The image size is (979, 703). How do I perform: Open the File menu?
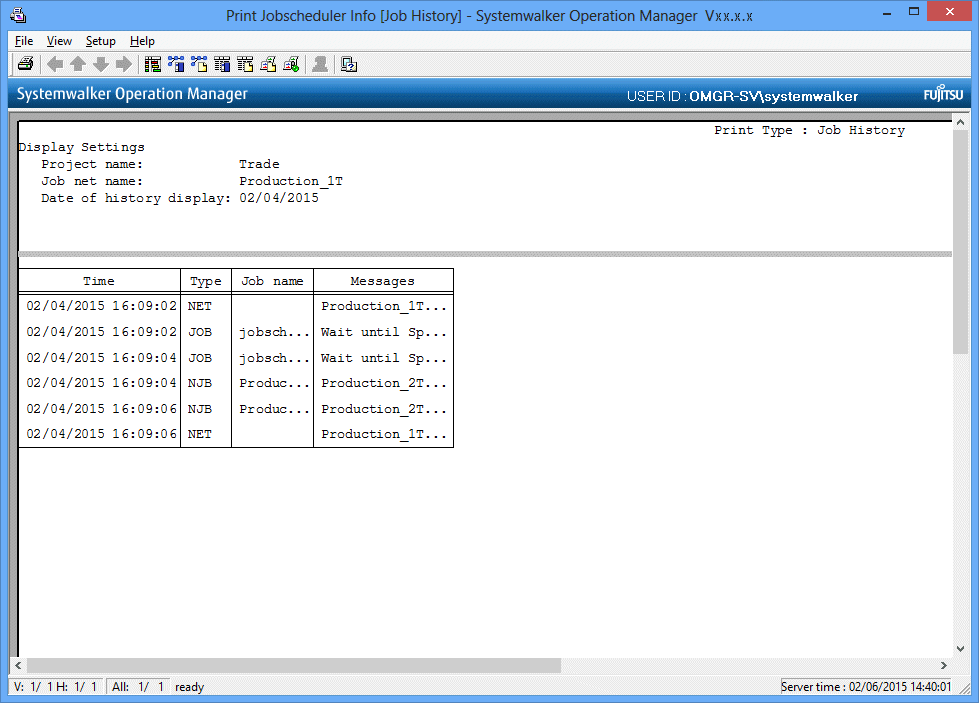24,41
